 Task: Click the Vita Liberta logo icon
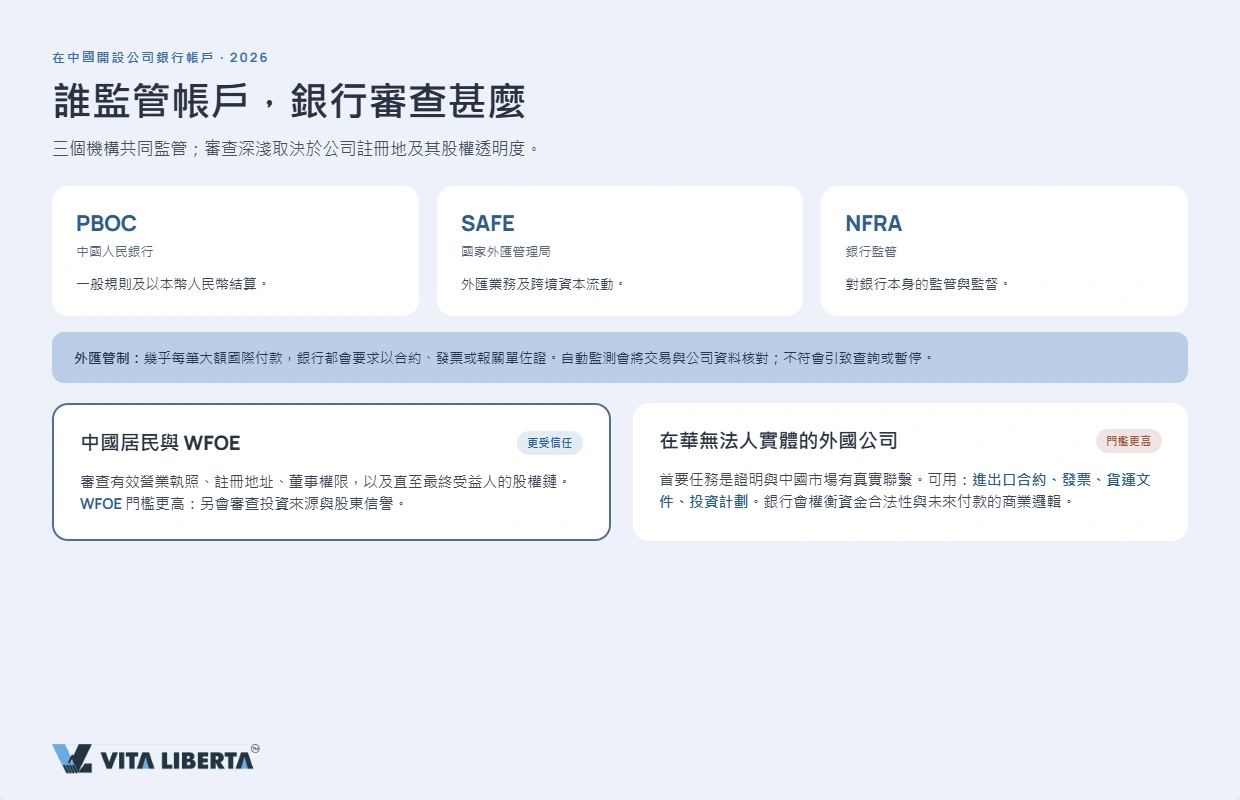(x=72, y=758)
